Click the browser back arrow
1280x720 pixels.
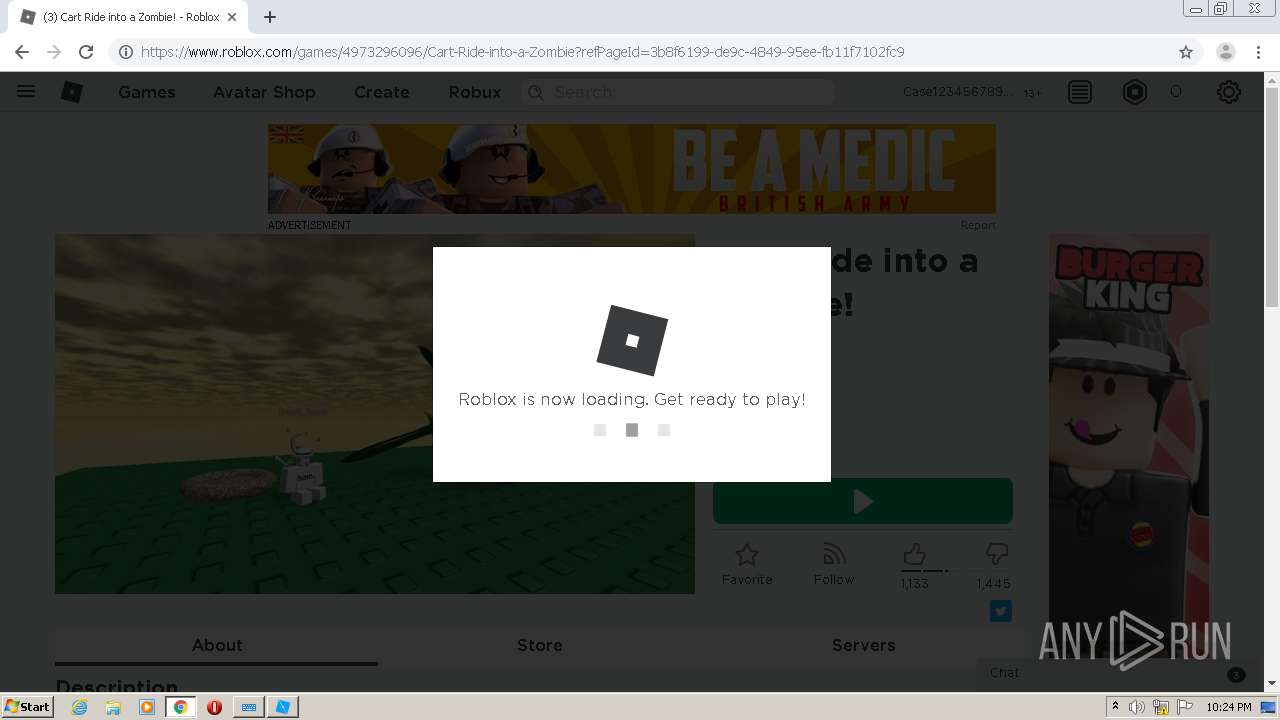(x=22, y=52)
